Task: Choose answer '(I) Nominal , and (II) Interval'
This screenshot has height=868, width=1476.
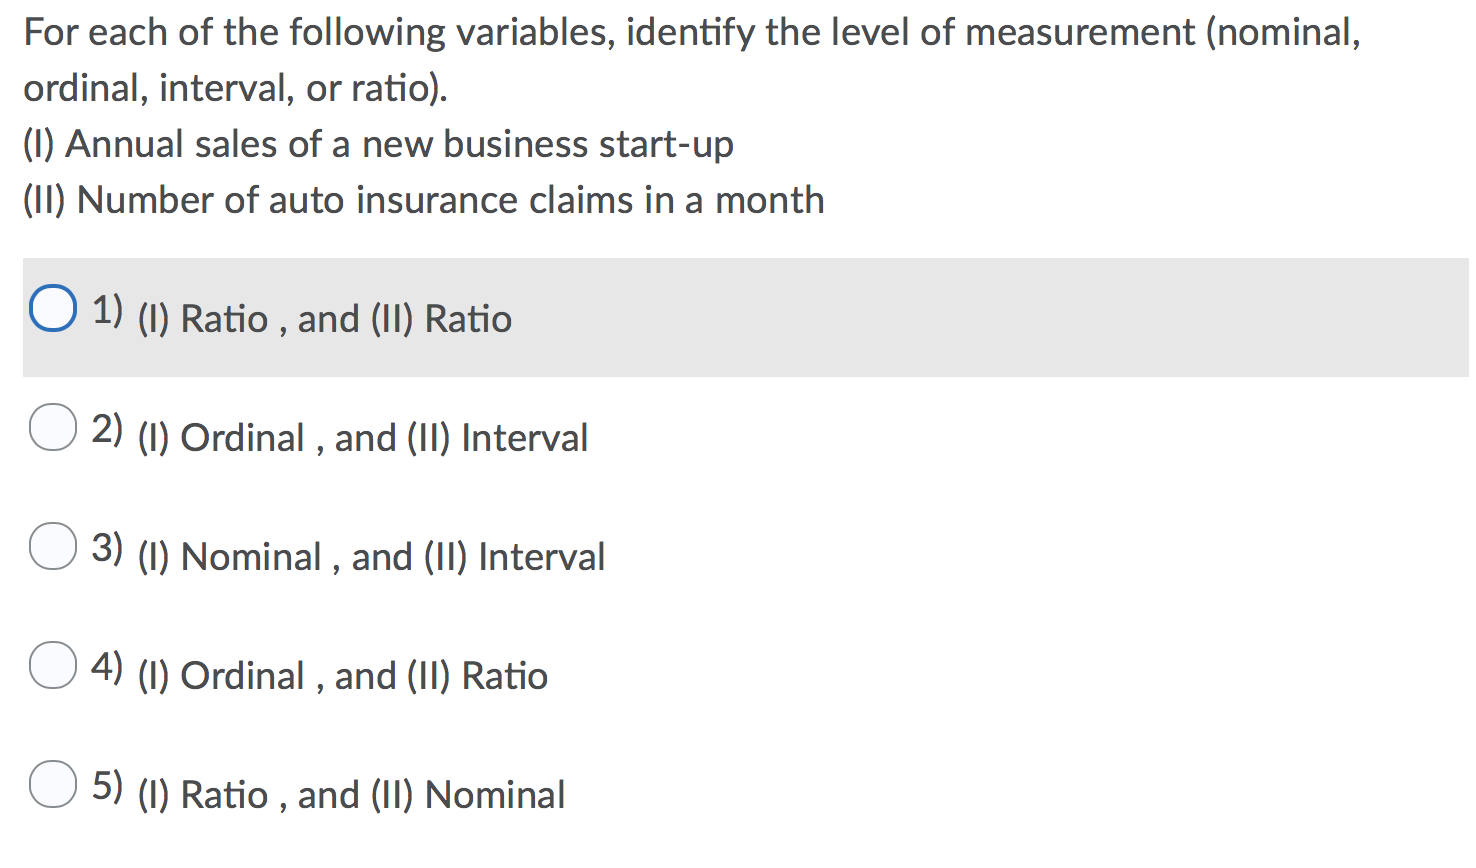Action: click(x=370, y=557)
